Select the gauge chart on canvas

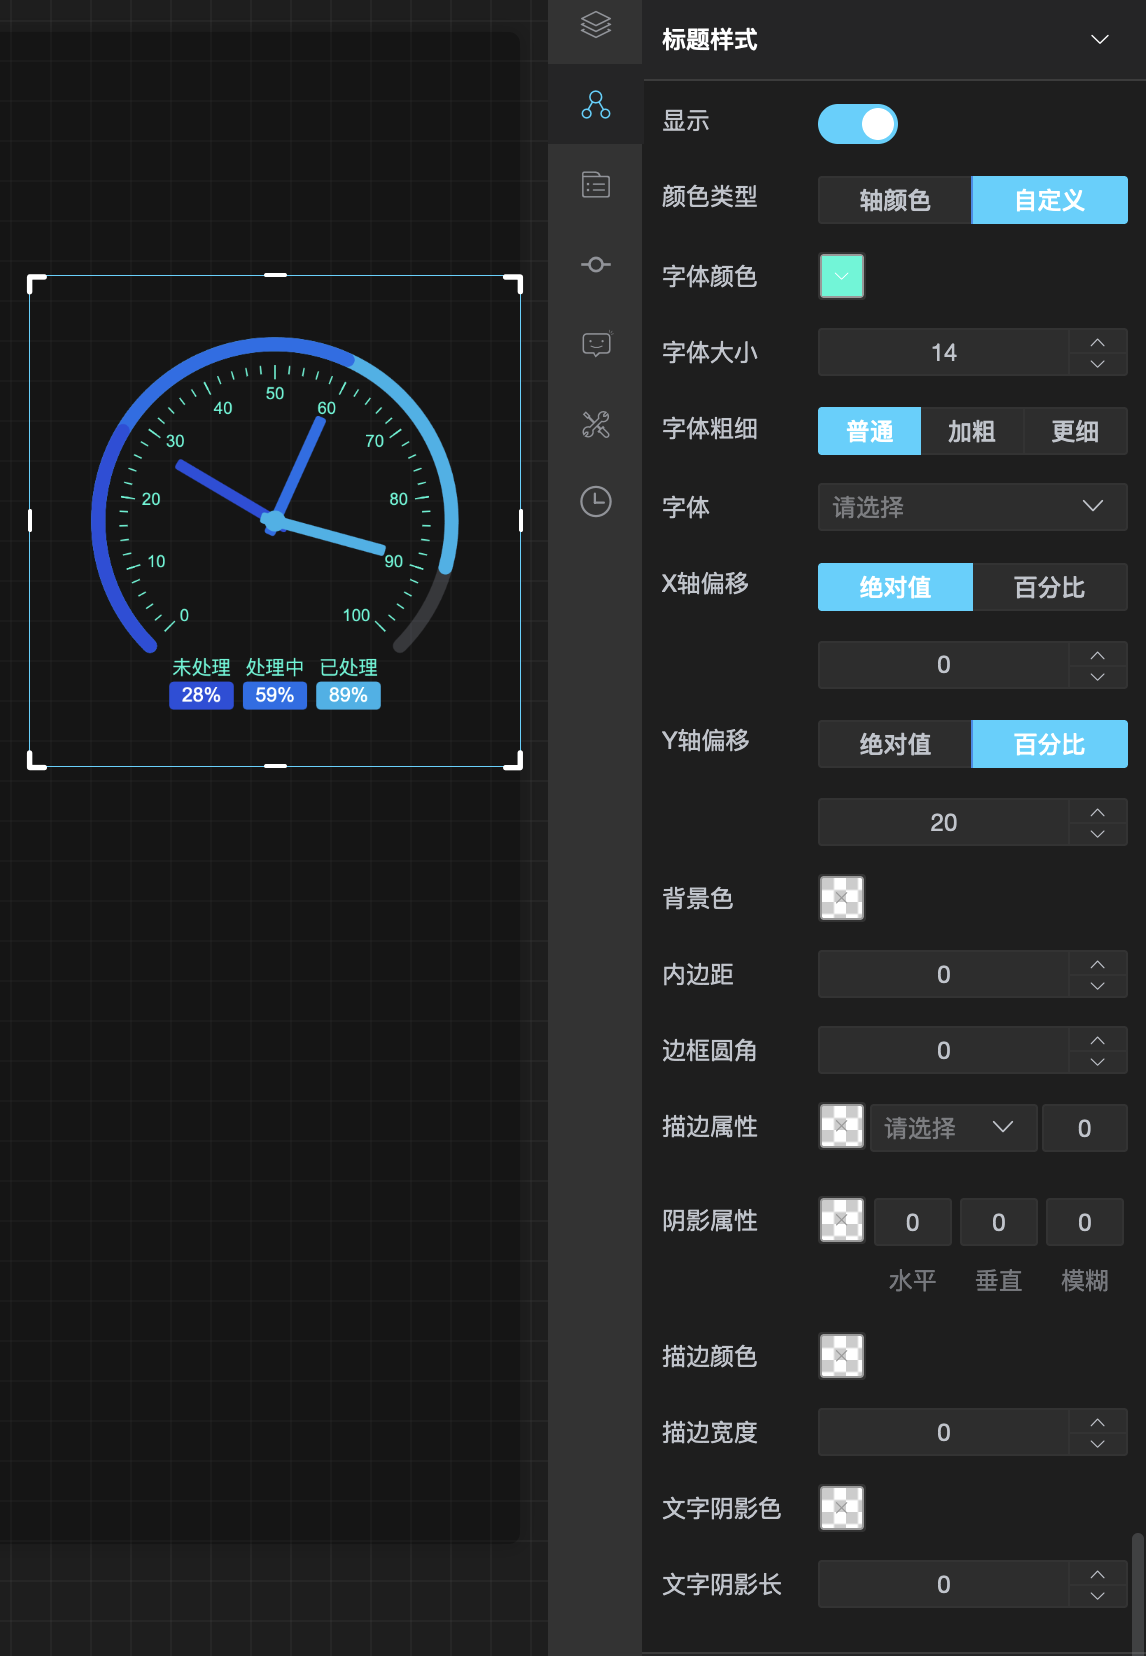click(275, 521)
